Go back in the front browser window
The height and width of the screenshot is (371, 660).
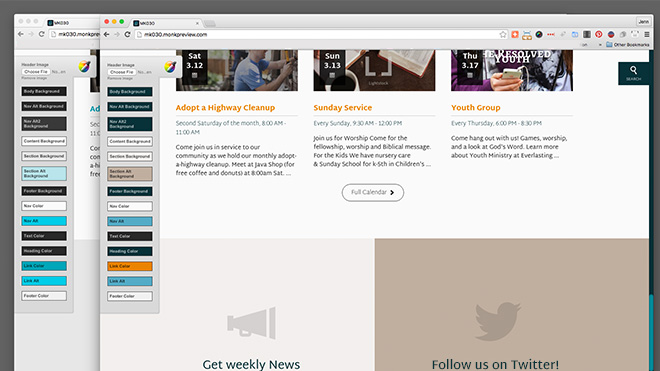click(106, 35)
